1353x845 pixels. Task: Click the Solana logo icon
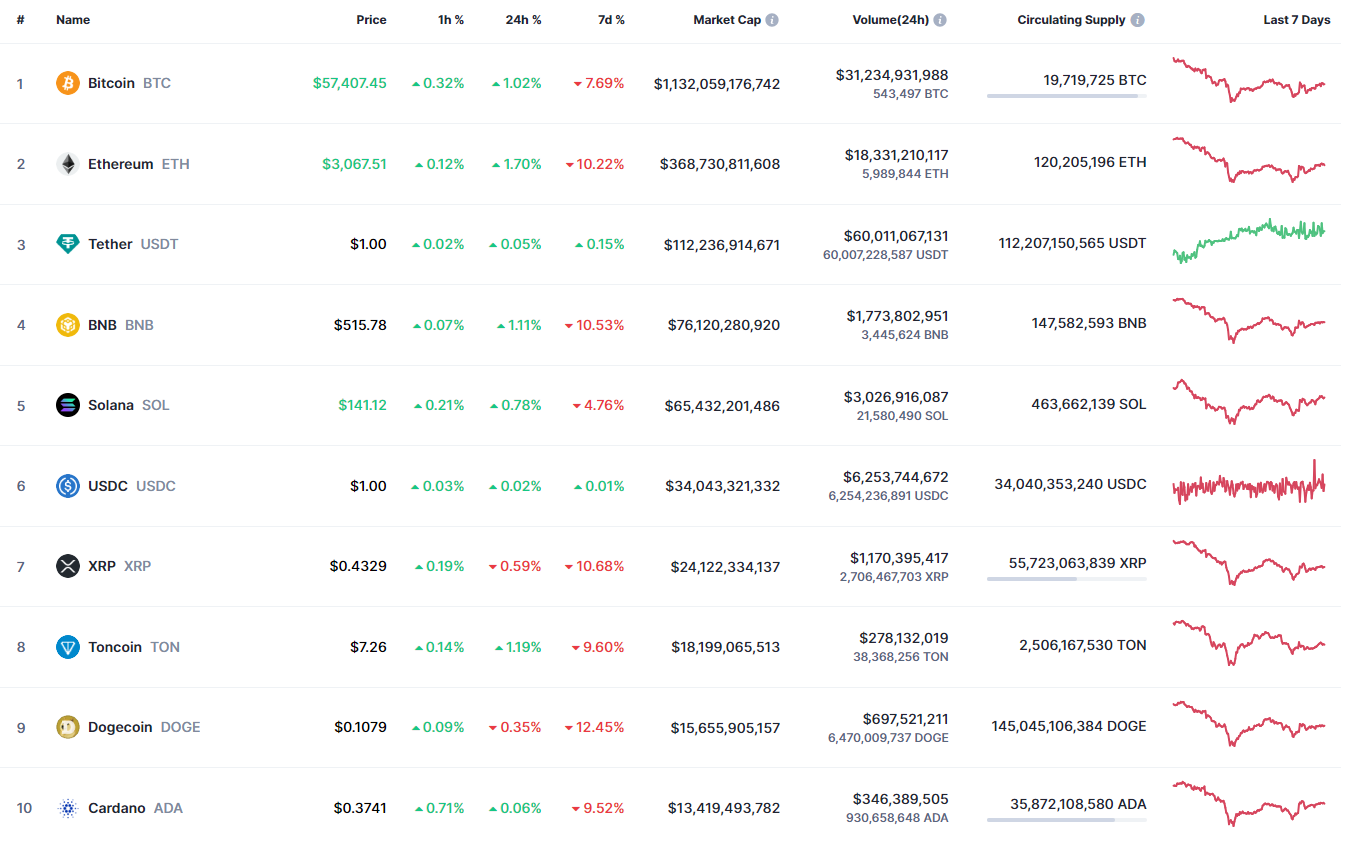click(68, 405)
